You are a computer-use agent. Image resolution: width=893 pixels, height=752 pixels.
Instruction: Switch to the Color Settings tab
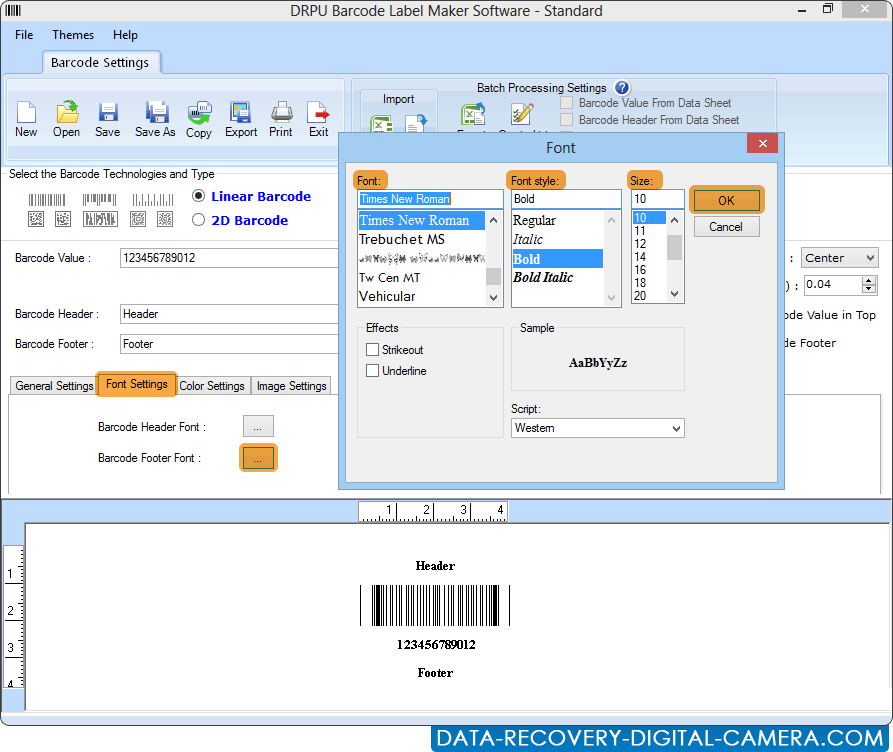(x=212, y=385)
